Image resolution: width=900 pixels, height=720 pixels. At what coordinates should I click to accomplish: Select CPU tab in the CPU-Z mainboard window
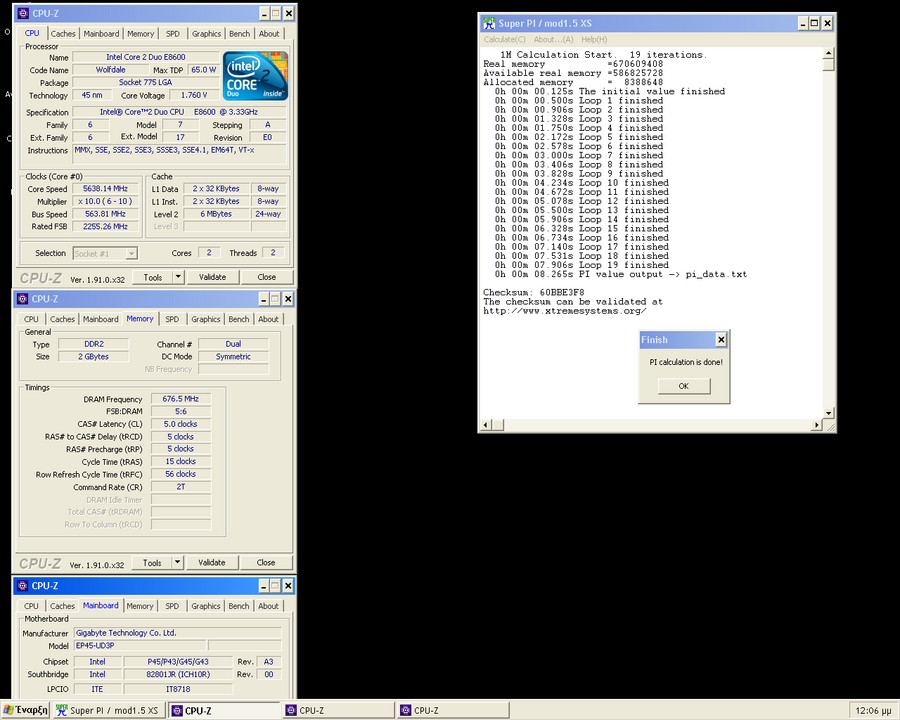tap(32, 606)
